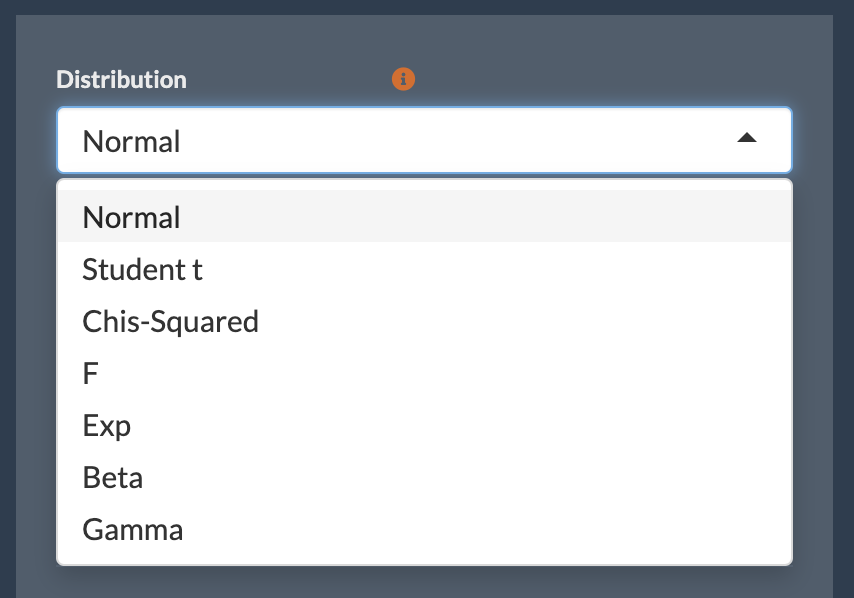Click the currently selected Normal value
The image size is (854, 598).
[x=131, y=140]
